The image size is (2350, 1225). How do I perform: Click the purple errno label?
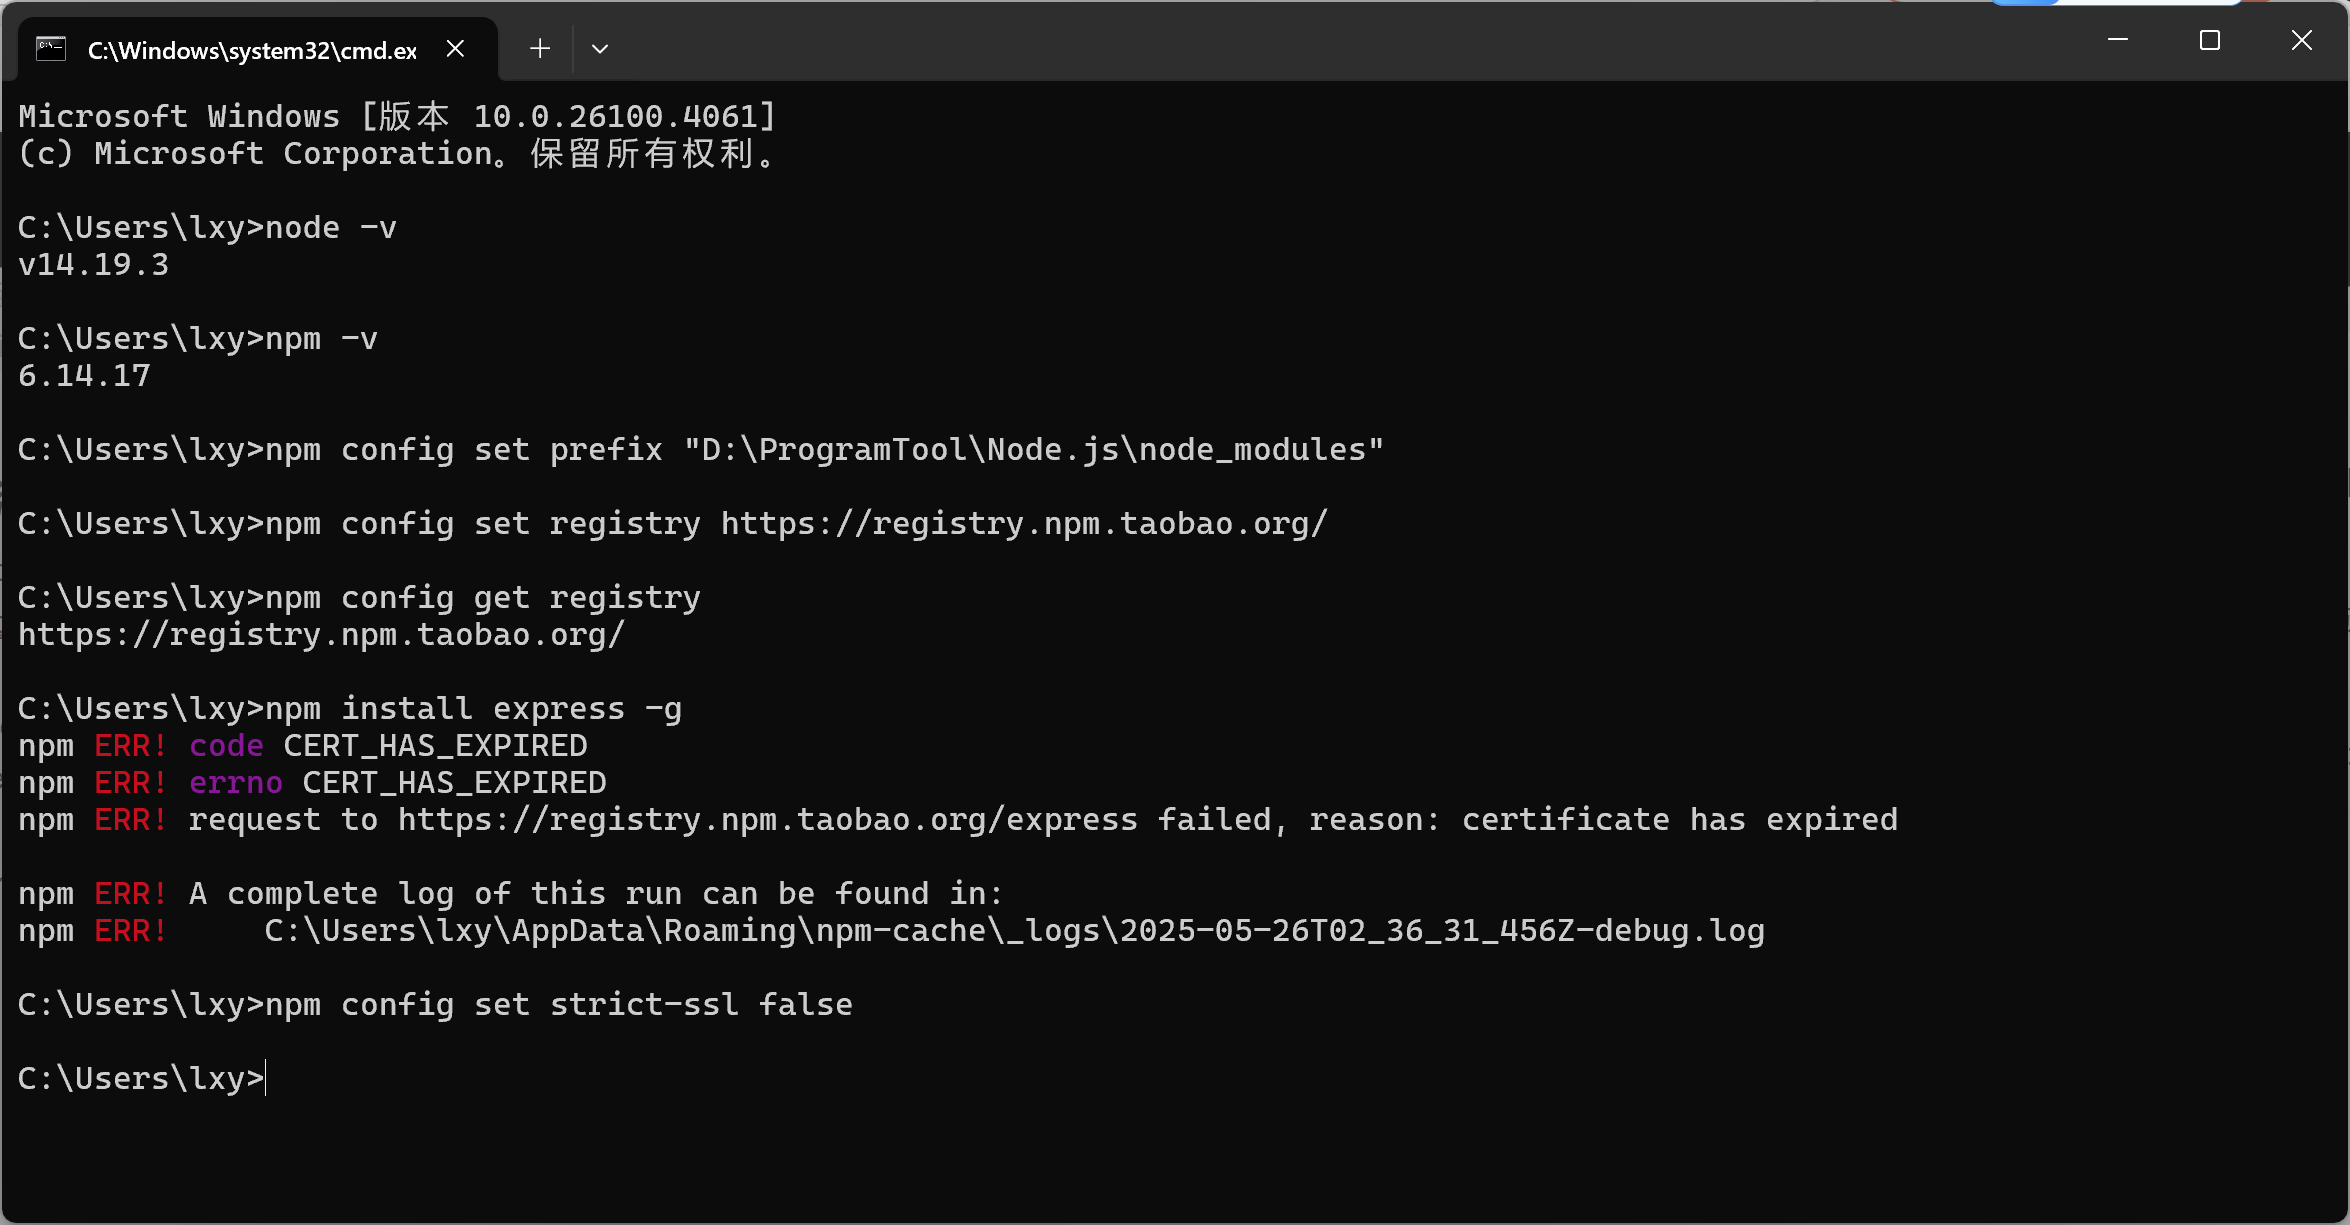point(236,783)
